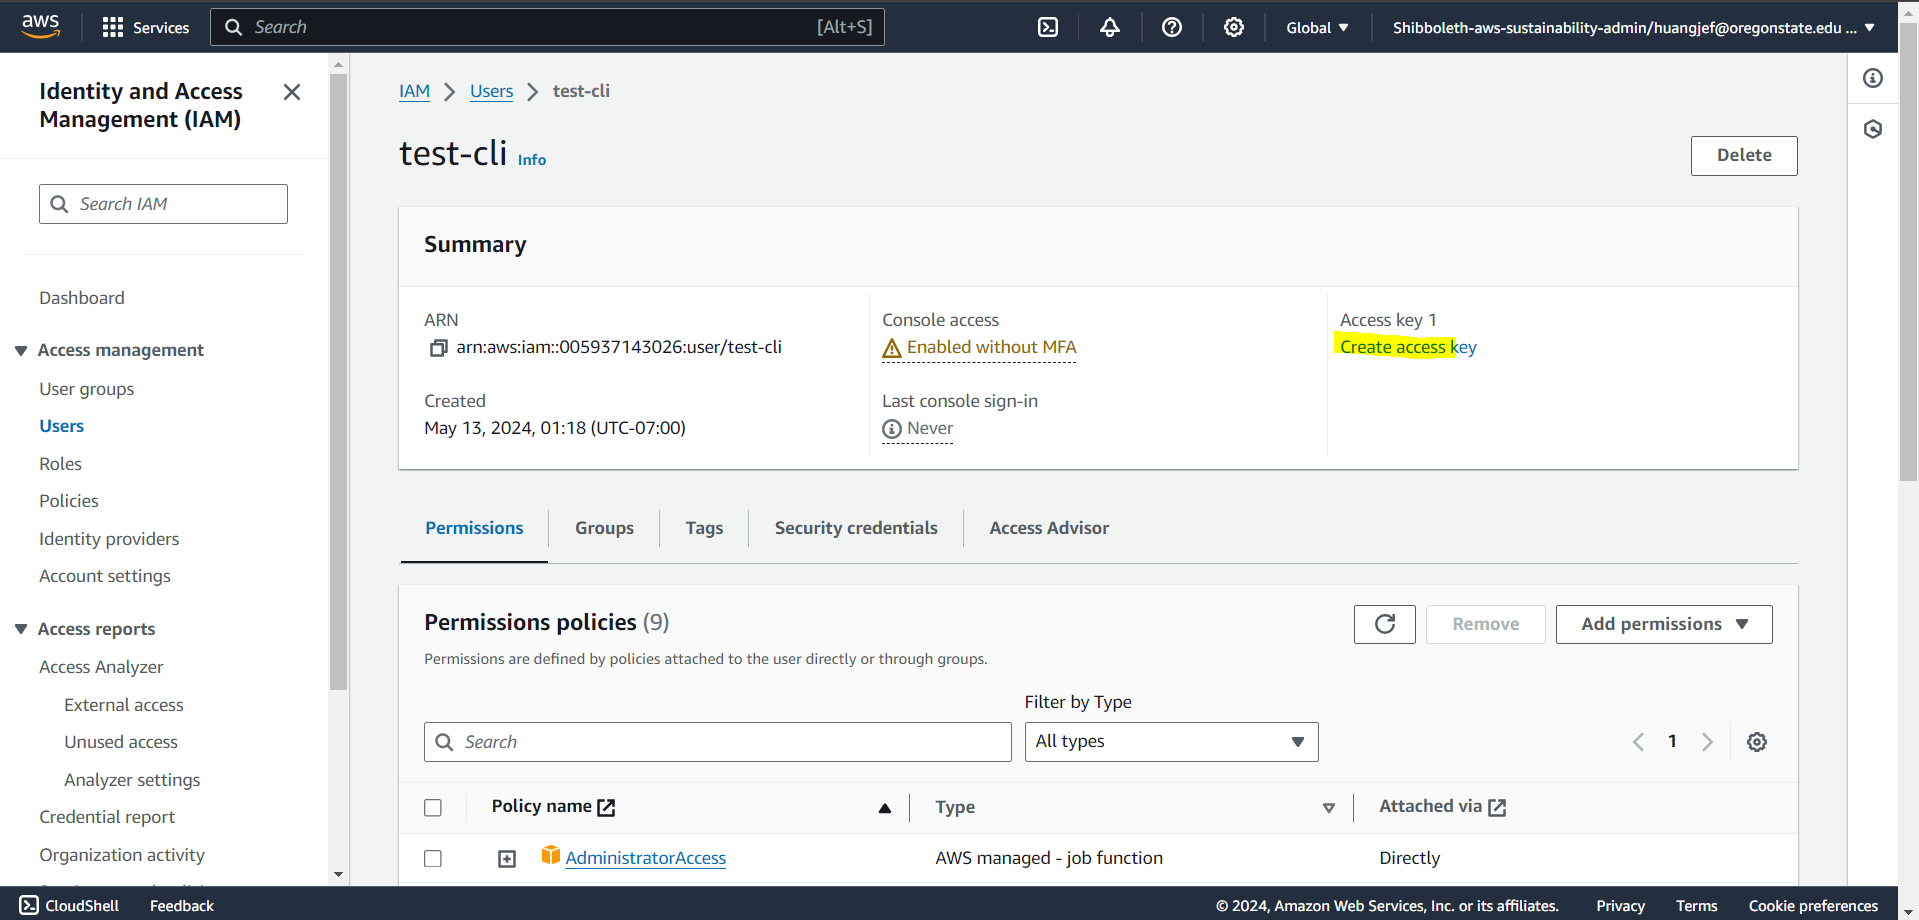Open Cookie preferences in the footer
This screenshot has height=920, width=1919.
click(x=1813, y=905)
